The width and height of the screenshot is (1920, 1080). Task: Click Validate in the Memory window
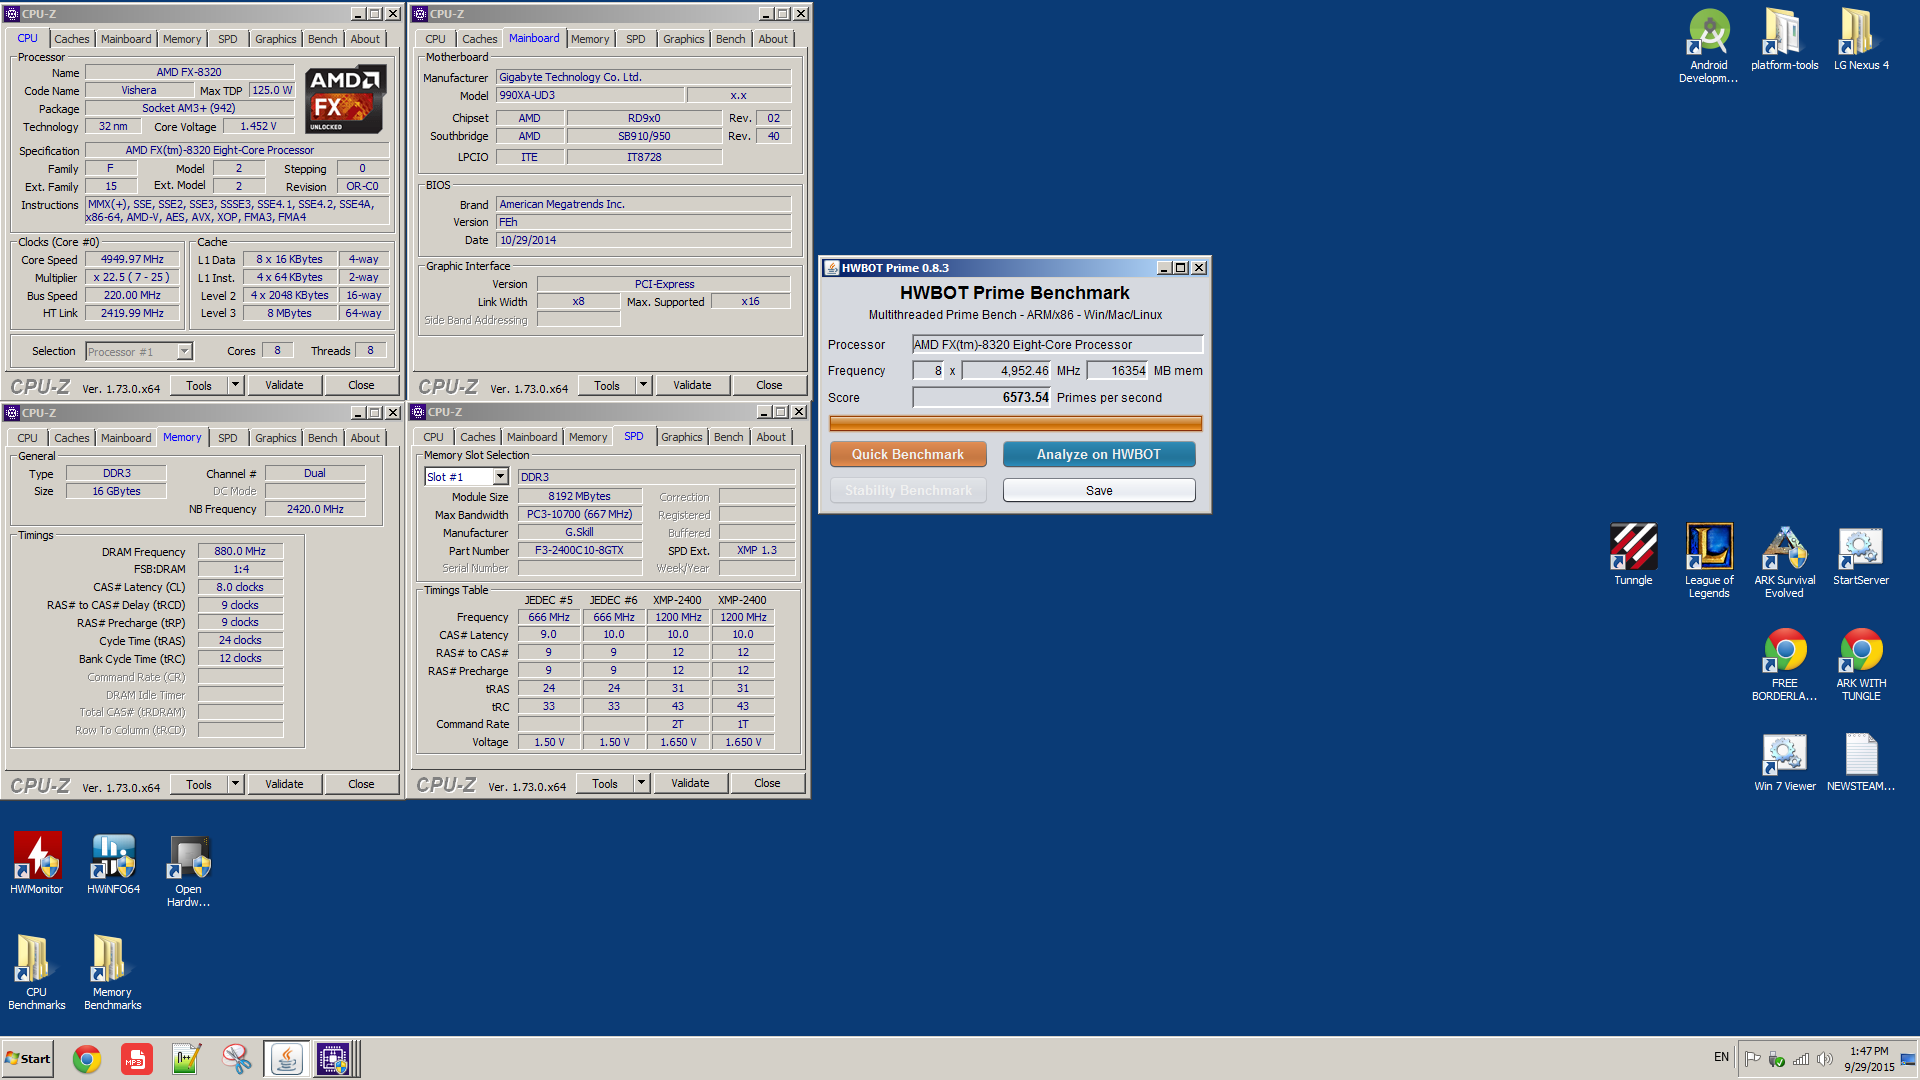coord(284,784)
